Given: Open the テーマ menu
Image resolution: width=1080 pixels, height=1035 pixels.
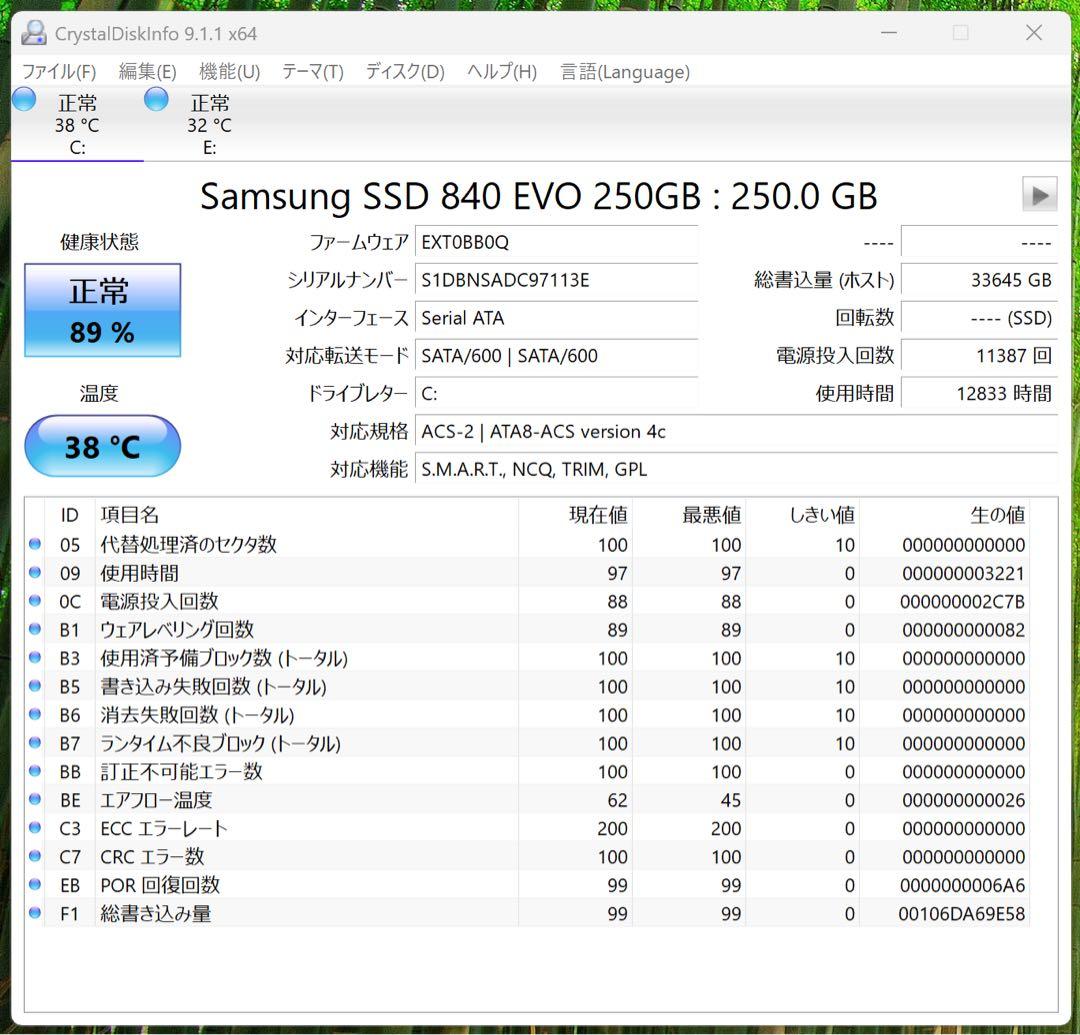Looking at the screenshot, I should 311,72.
